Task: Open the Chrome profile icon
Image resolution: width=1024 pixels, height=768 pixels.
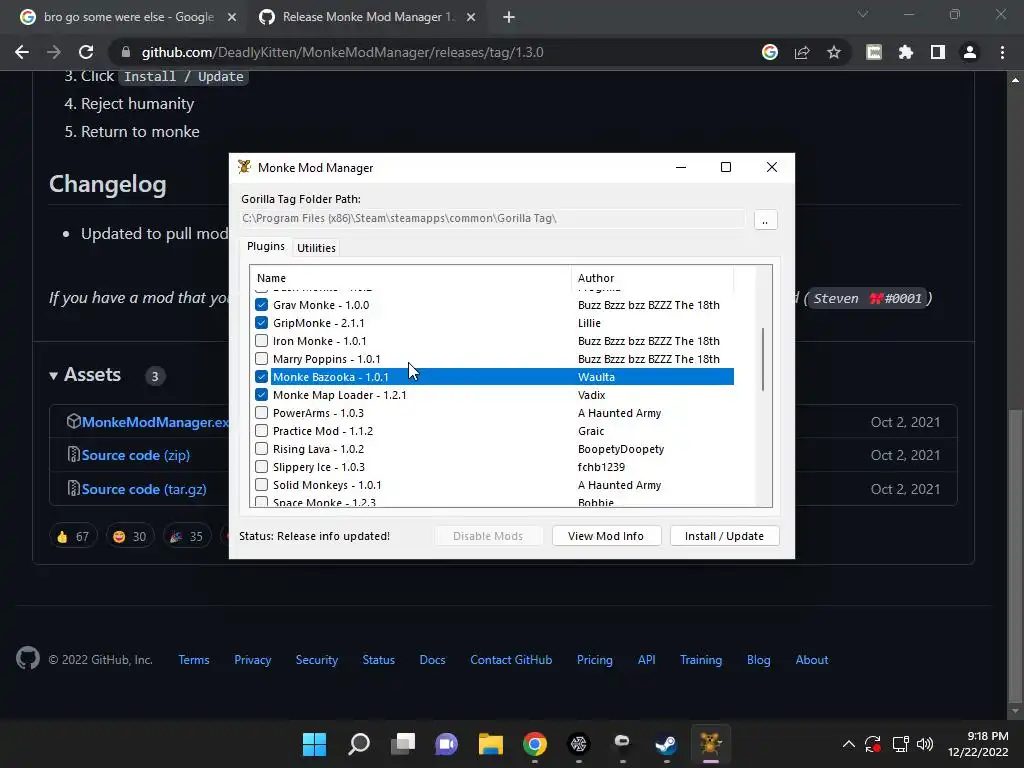Action: pyautogui.click(x=970, y=52)
